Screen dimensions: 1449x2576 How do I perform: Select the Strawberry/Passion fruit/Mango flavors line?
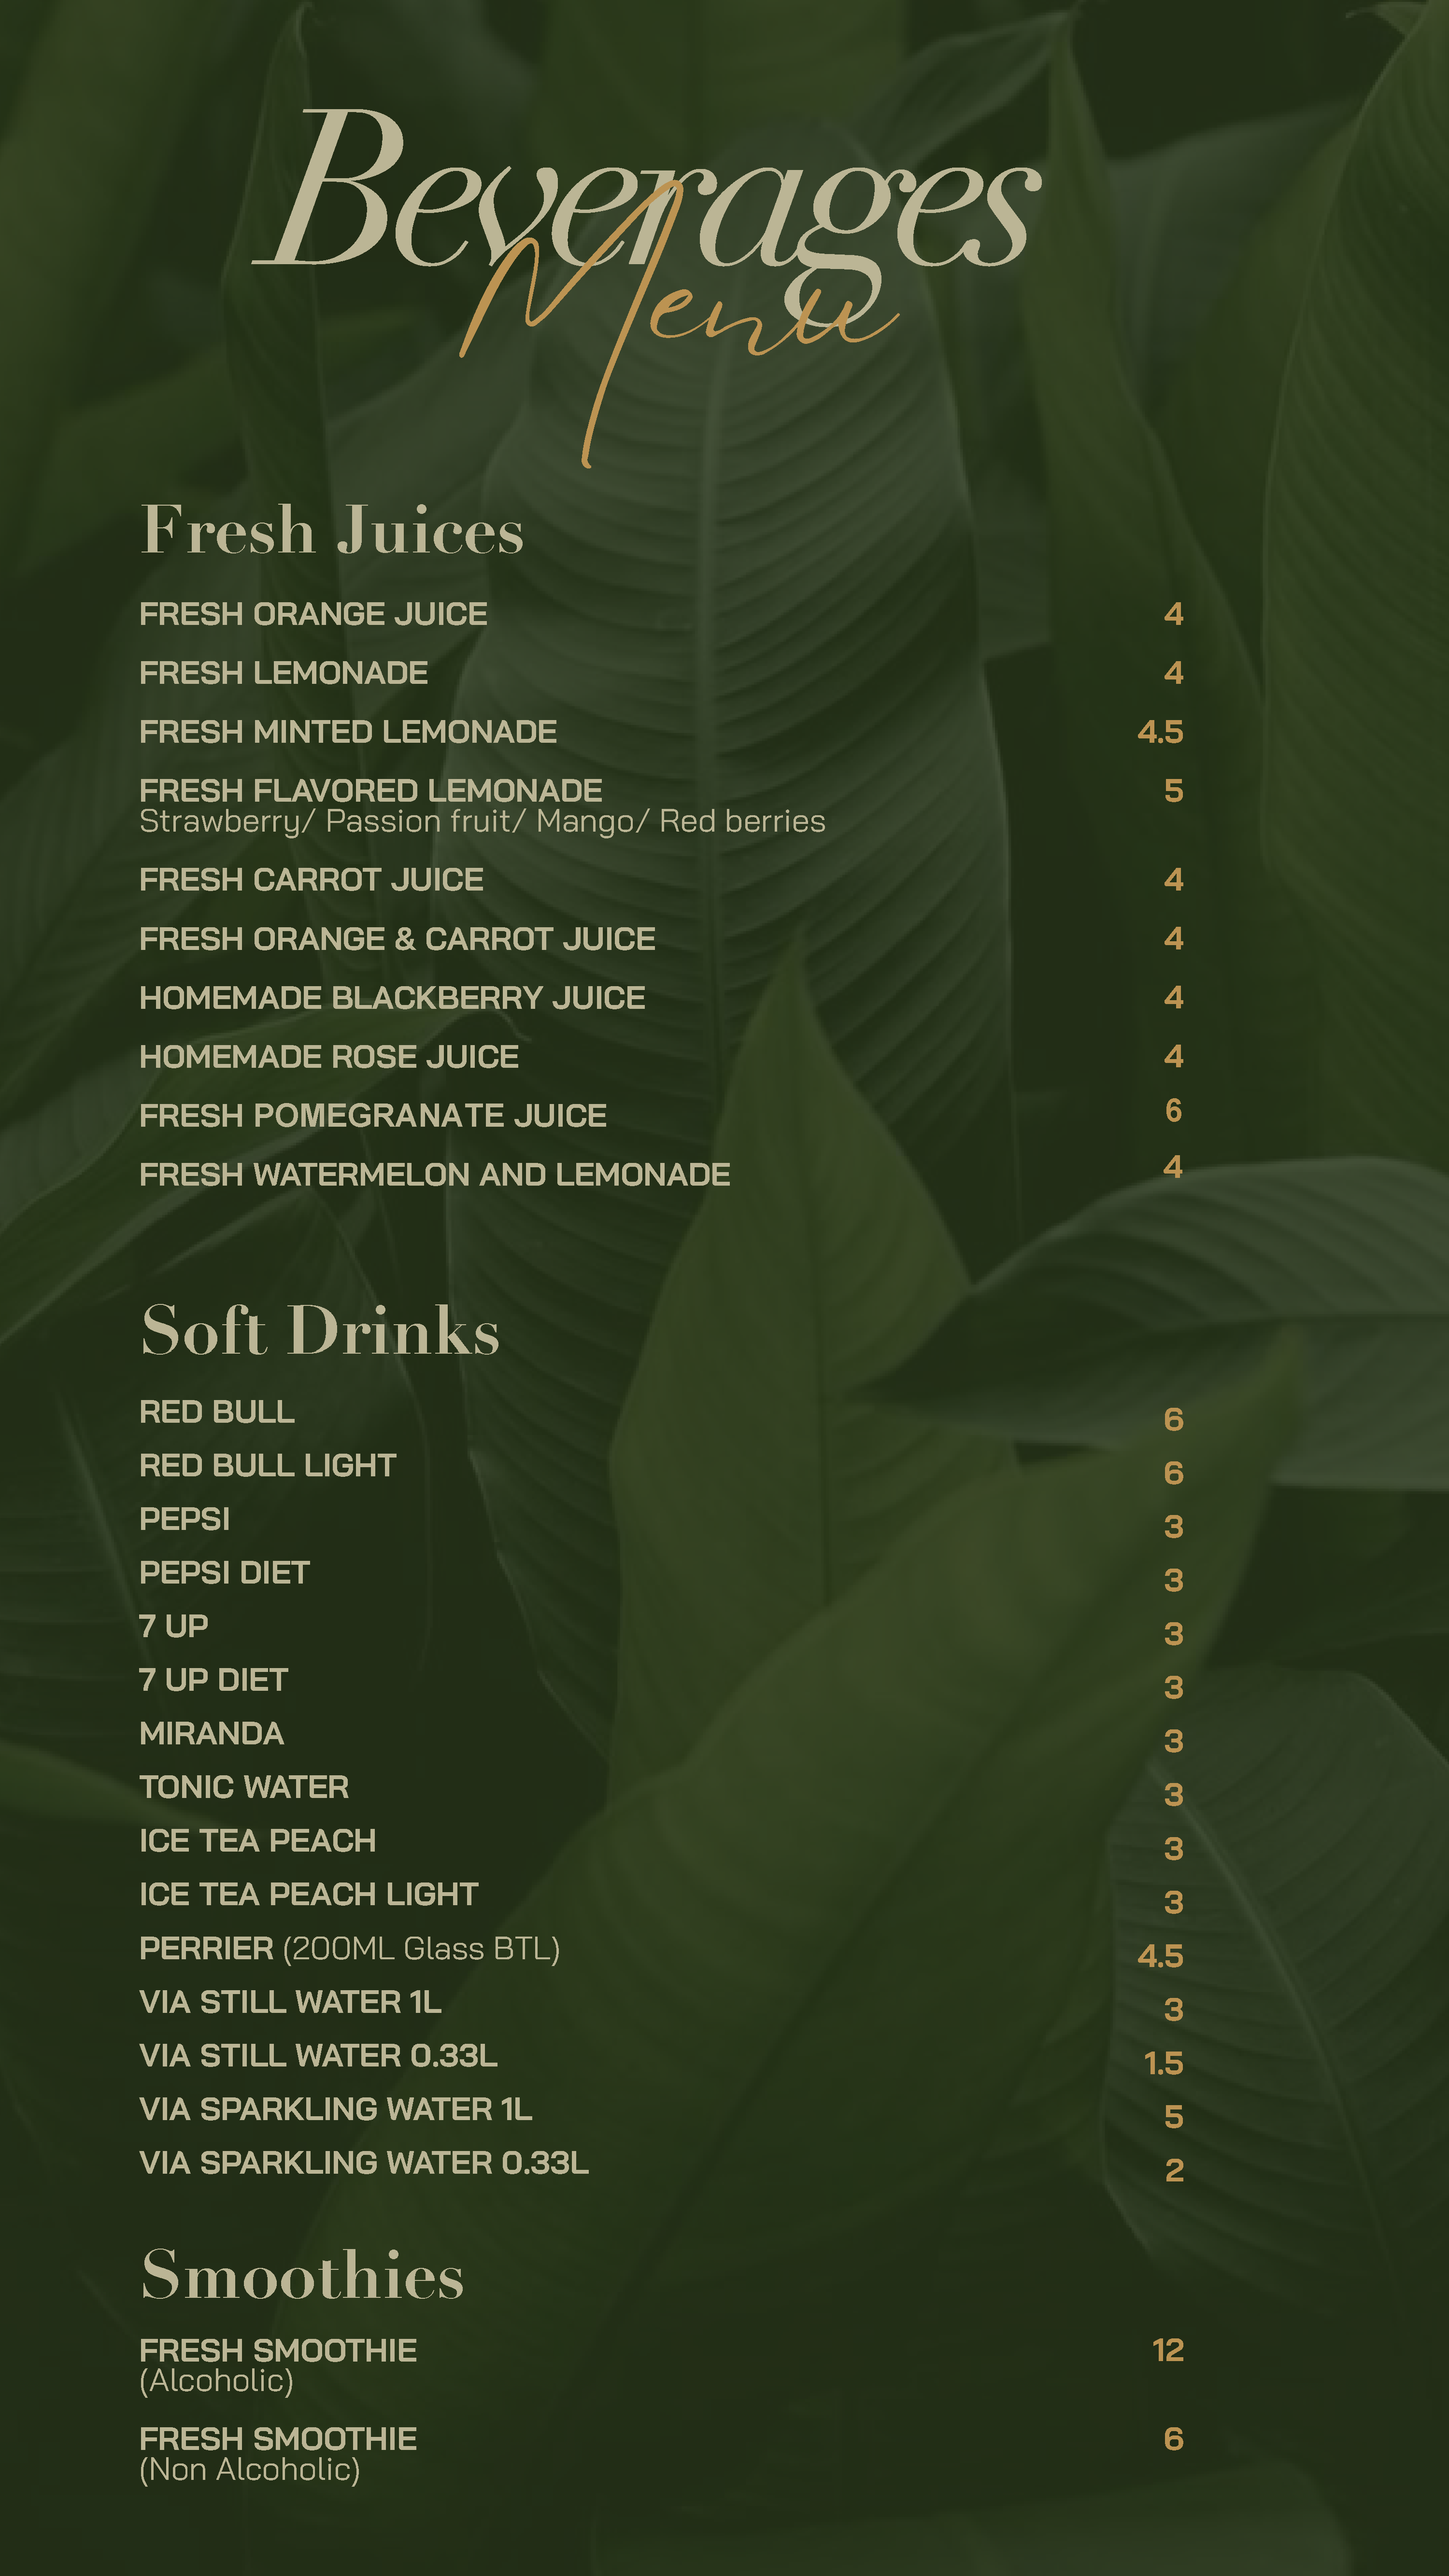tap(482, 822)
